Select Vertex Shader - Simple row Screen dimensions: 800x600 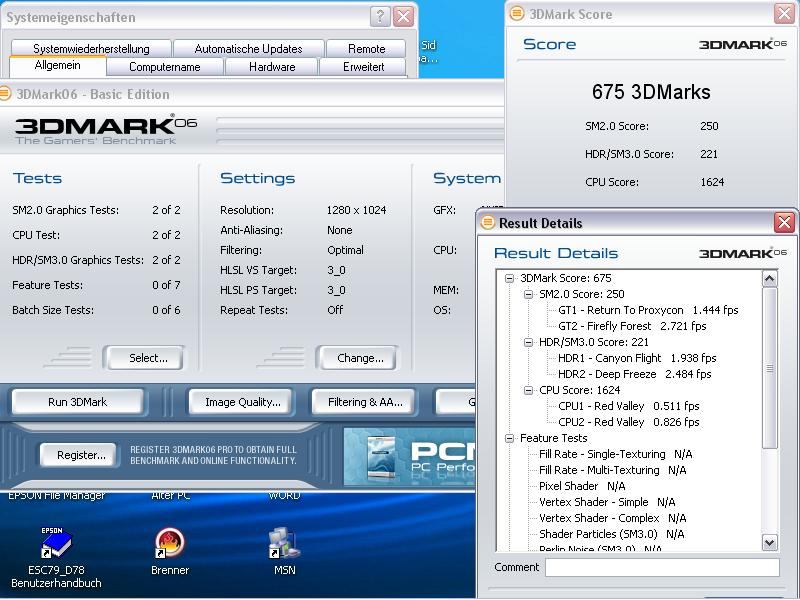click(x=607, y=502)
